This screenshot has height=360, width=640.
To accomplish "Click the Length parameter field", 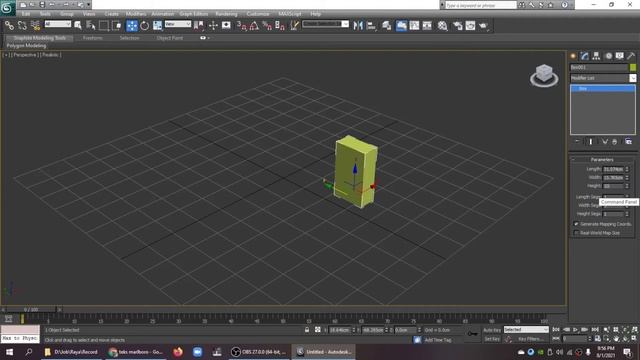I will pyautogui.click(x=613, y=169).
